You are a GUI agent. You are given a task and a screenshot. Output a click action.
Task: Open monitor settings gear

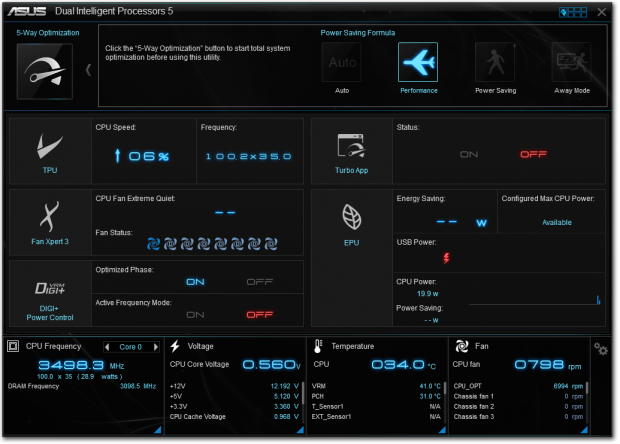tap(600, 348)
